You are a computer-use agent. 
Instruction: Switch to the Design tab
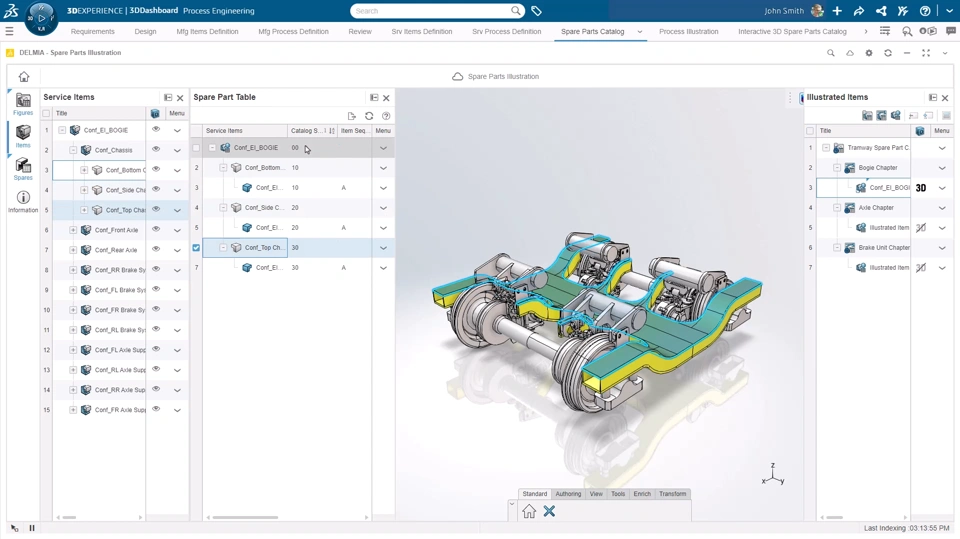[x=145, y=31]
